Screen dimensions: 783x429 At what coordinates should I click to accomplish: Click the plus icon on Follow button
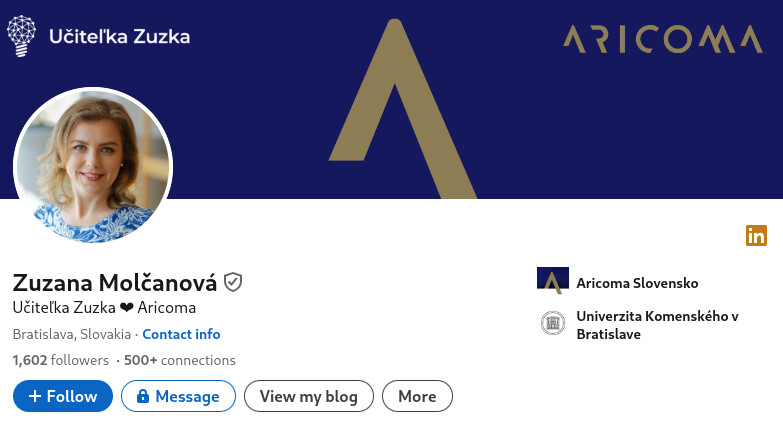[34, 396]
